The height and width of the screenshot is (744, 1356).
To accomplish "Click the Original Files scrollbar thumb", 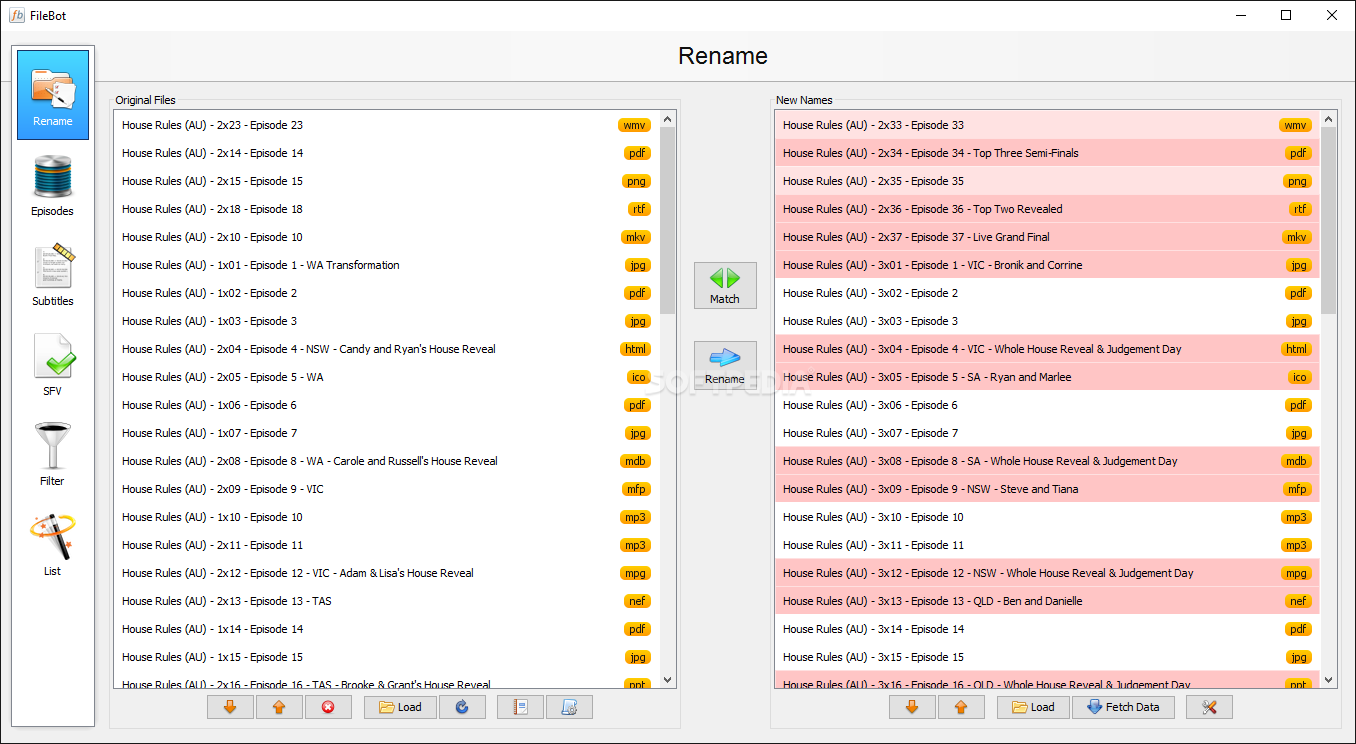I will [x=668, y=220].
